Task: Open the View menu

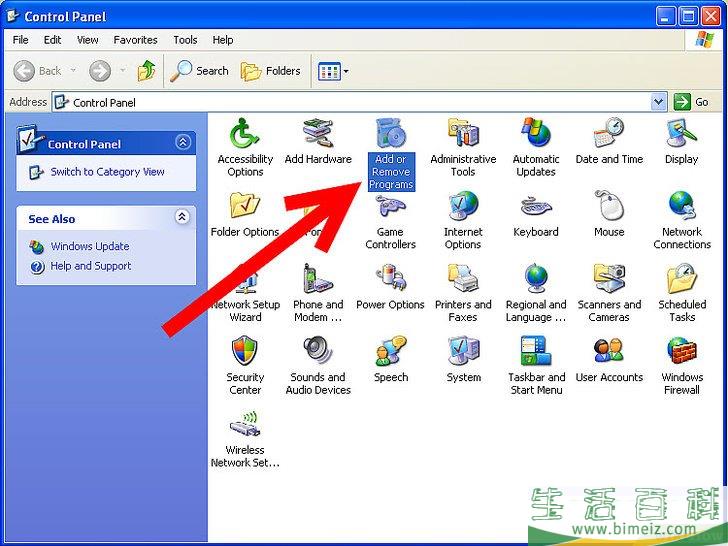Action: tap(87, 40)
